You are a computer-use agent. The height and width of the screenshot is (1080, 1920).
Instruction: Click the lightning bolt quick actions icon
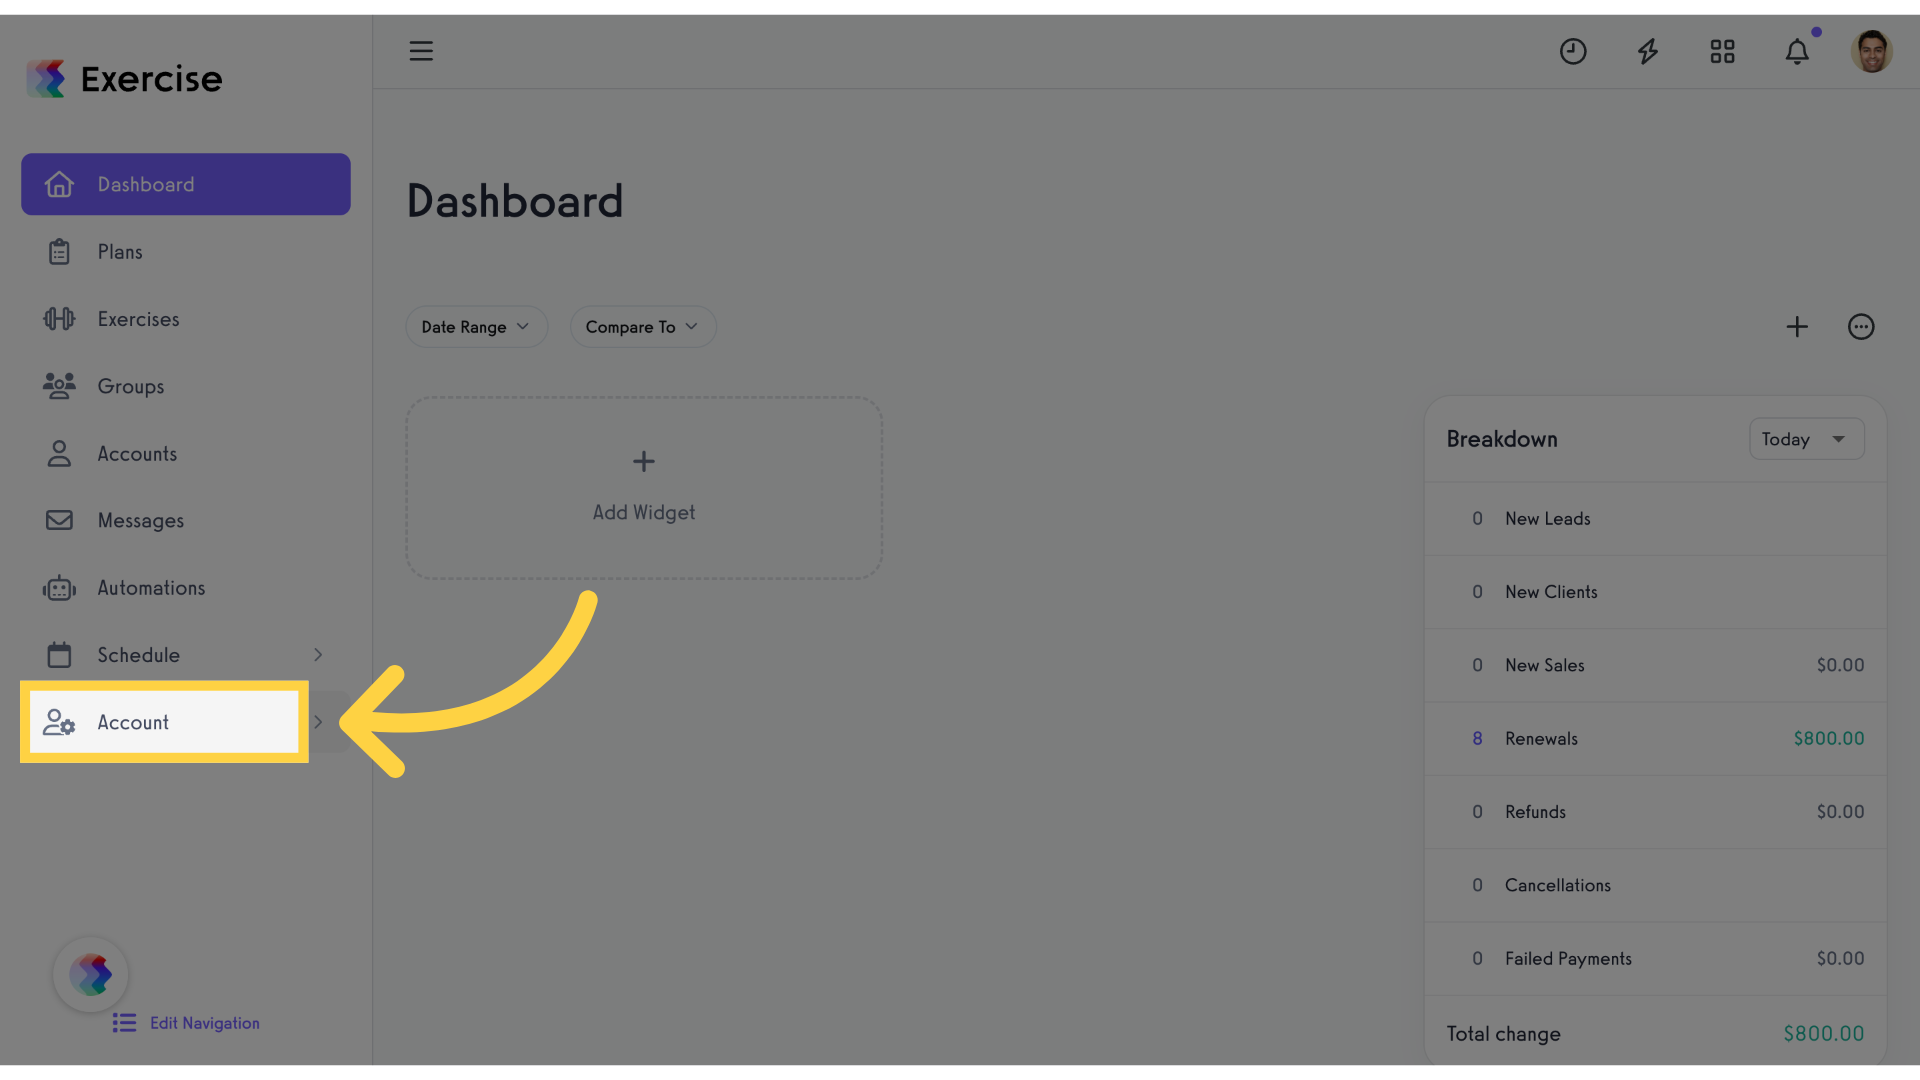(x=1648, y=51)
